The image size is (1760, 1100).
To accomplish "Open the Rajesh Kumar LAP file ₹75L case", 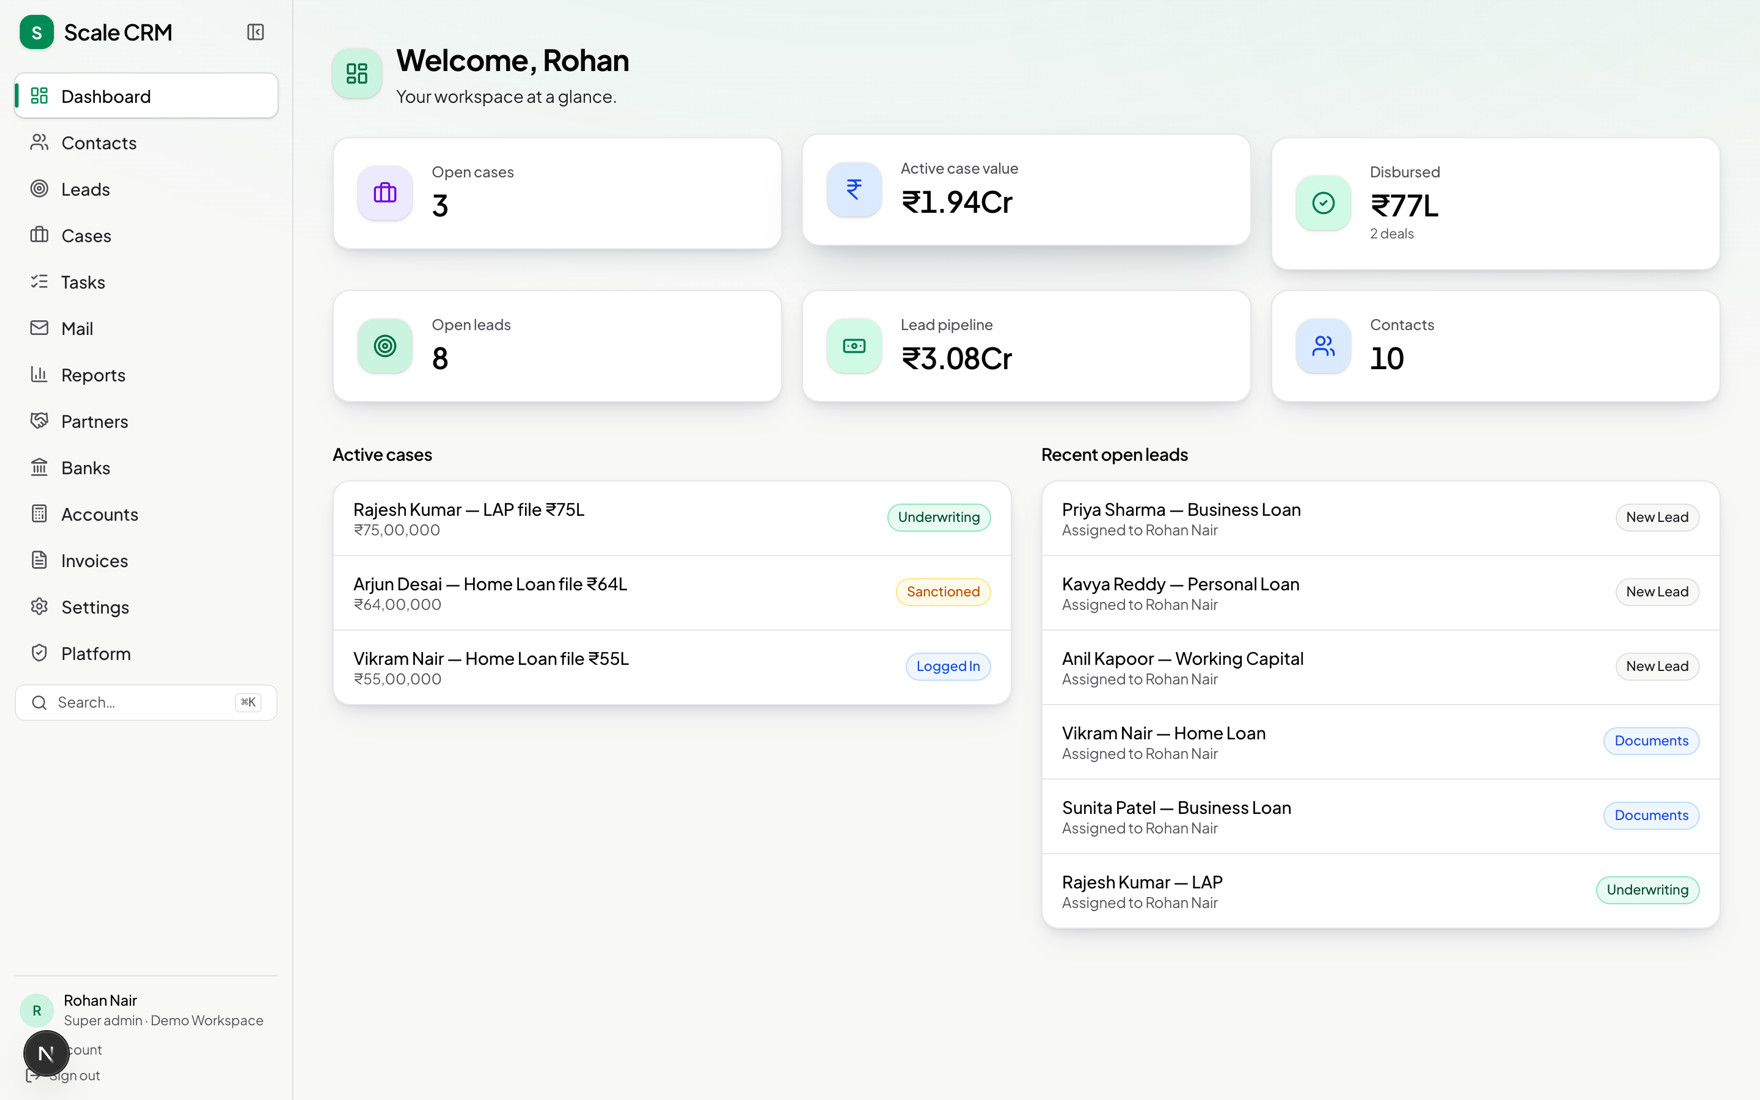I will [672, 518].
